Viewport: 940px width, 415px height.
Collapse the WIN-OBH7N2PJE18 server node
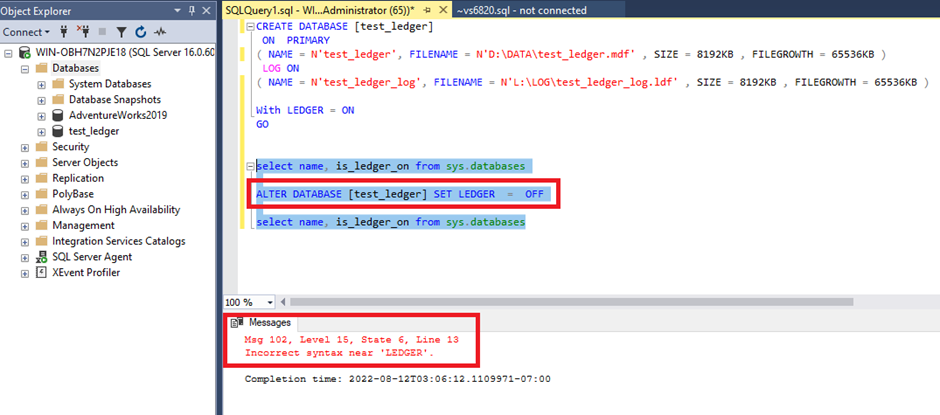[8, 53]
